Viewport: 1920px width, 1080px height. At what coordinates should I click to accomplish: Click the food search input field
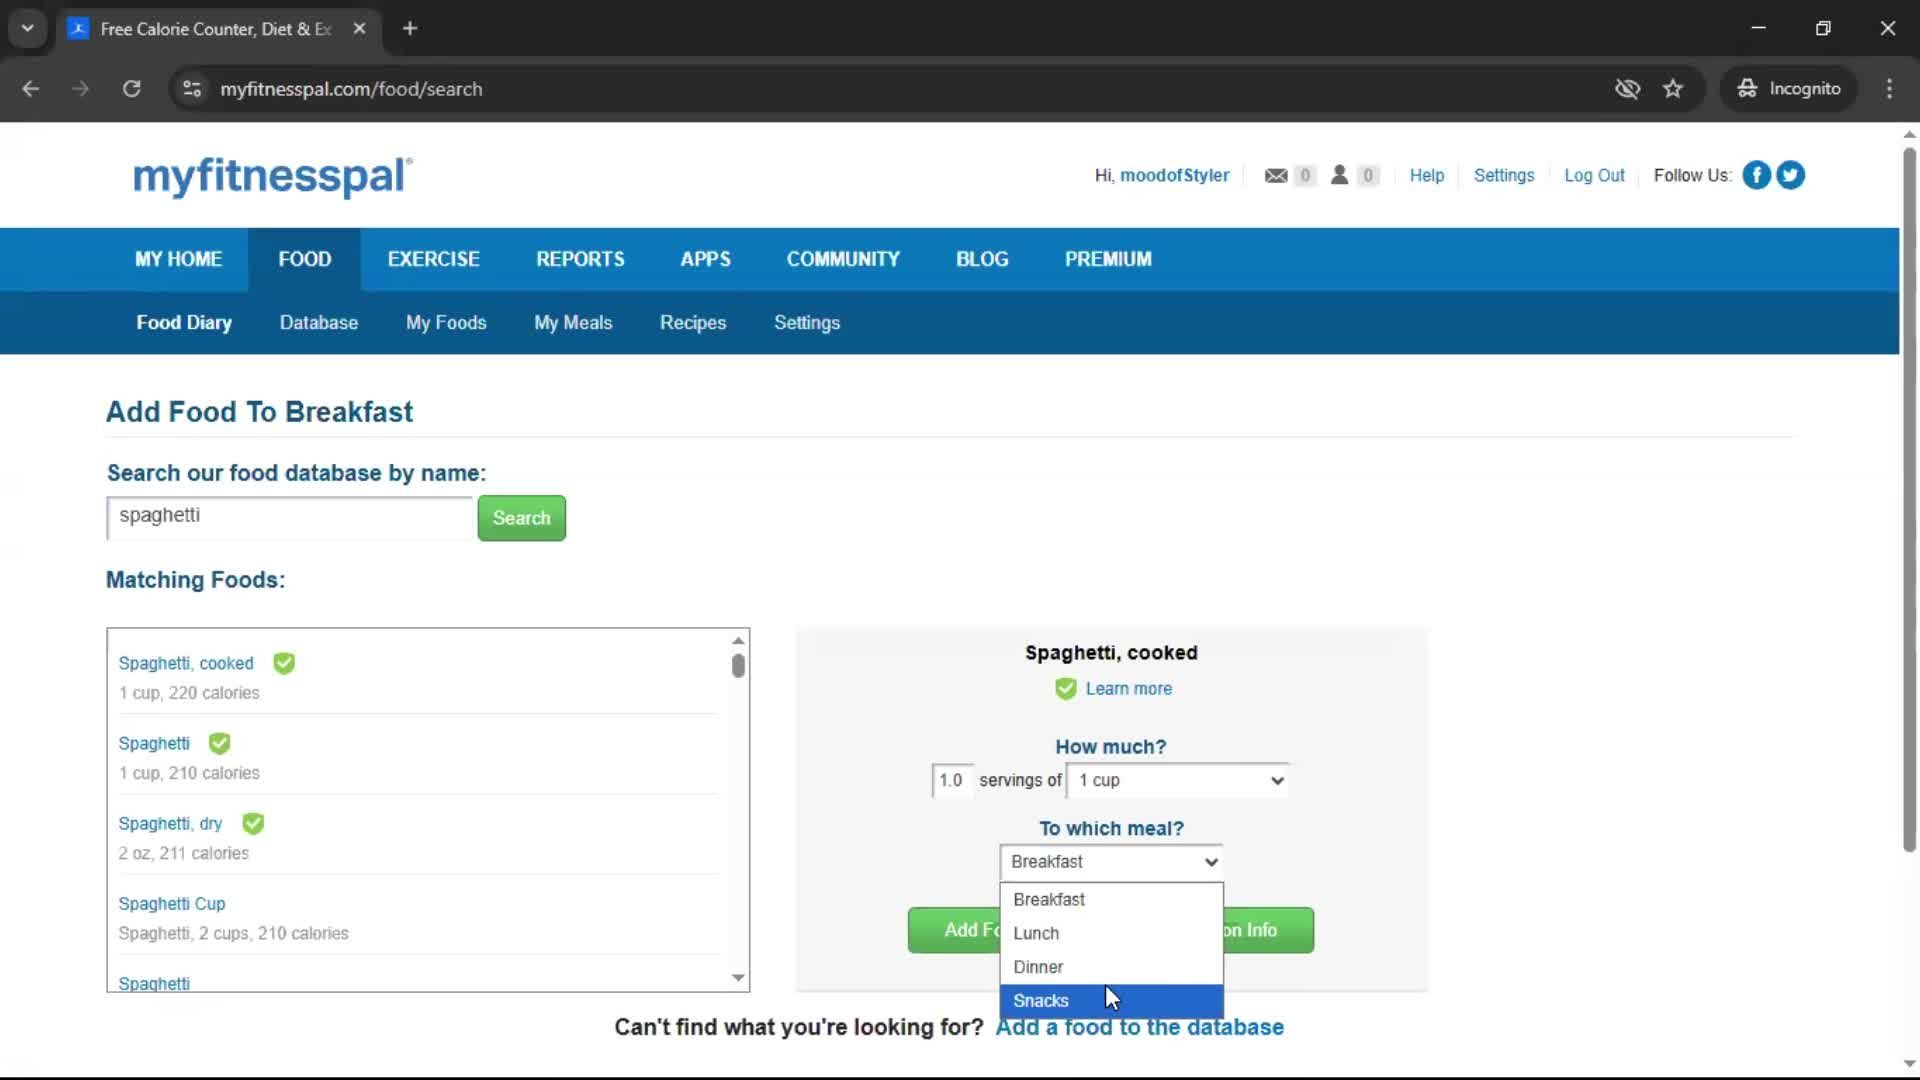coord(289,518)
